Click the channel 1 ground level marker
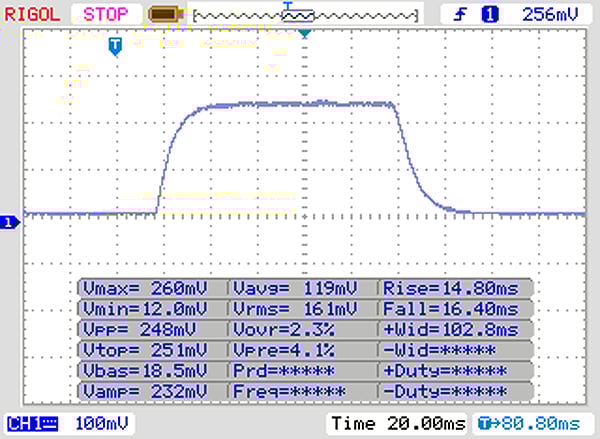The height and width of the screenshot is (439, 600). (x=9, y=222)
